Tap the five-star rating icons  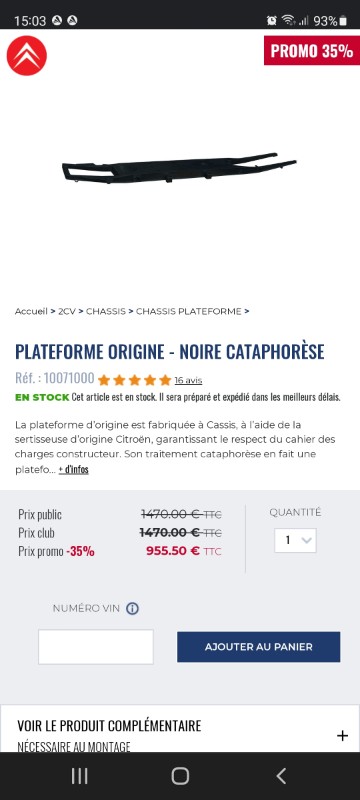[135, 380]
